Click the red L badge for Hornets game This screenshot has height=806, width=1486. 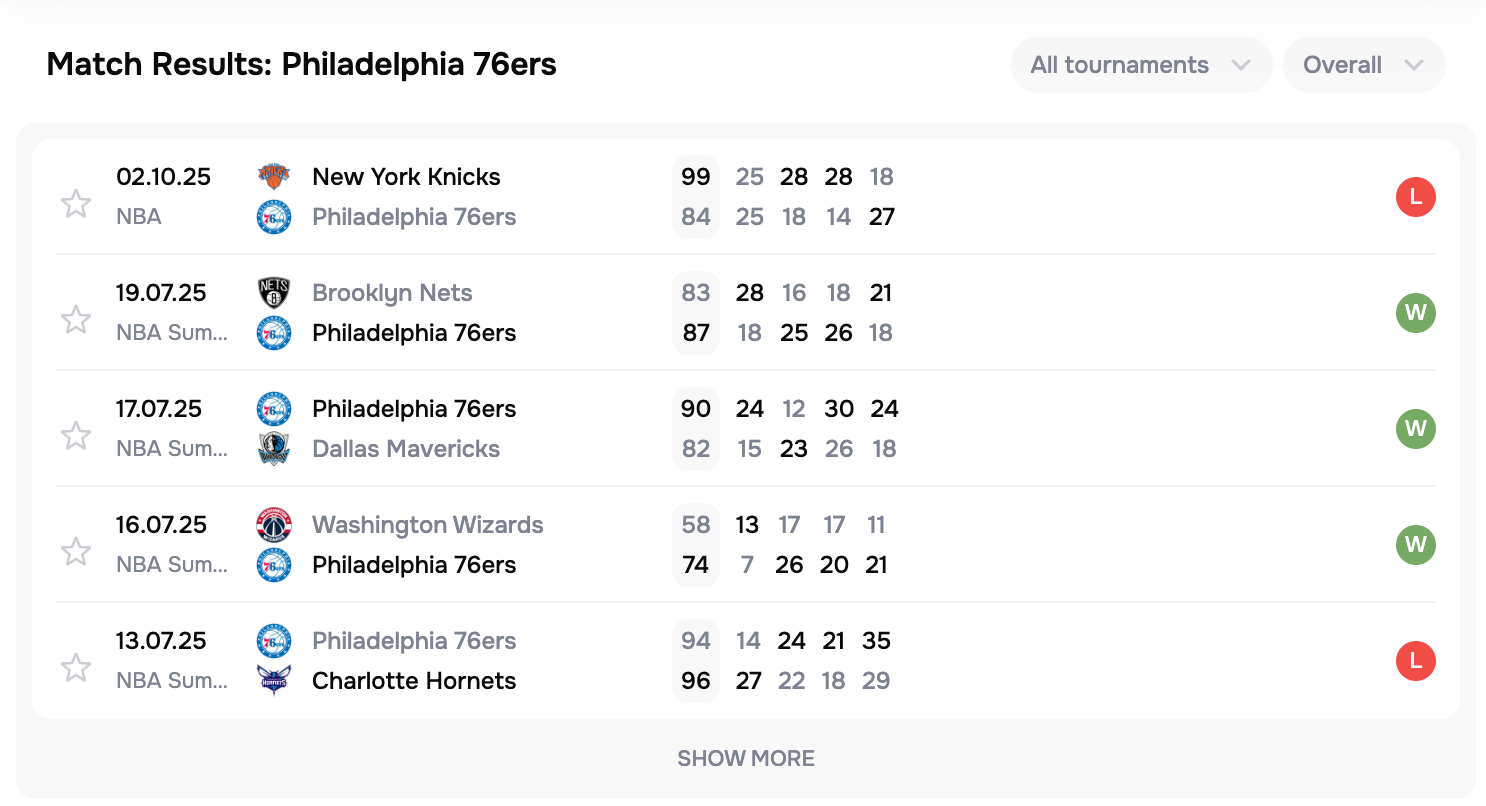click(1415, 661)
